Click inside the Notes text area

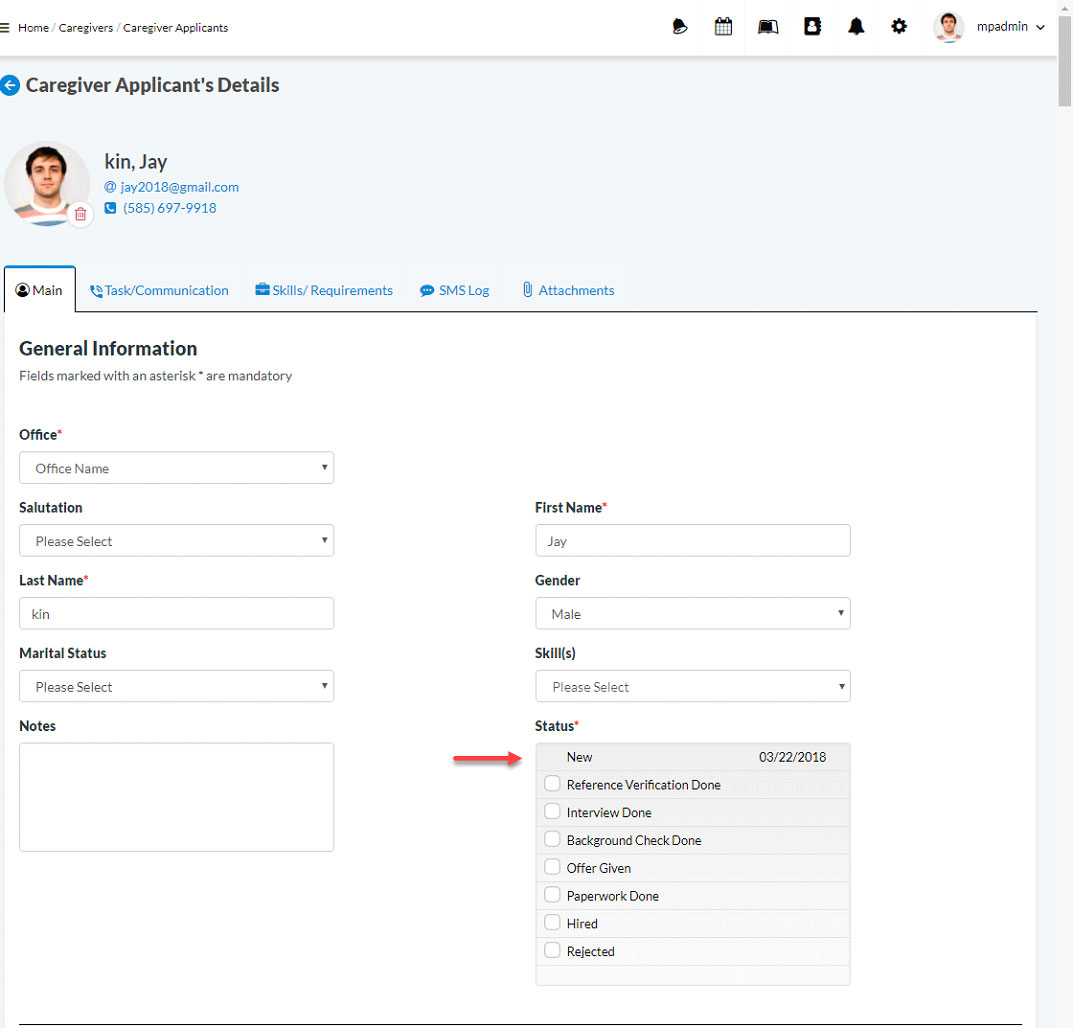pyautogui.click(x=176, y=796)
